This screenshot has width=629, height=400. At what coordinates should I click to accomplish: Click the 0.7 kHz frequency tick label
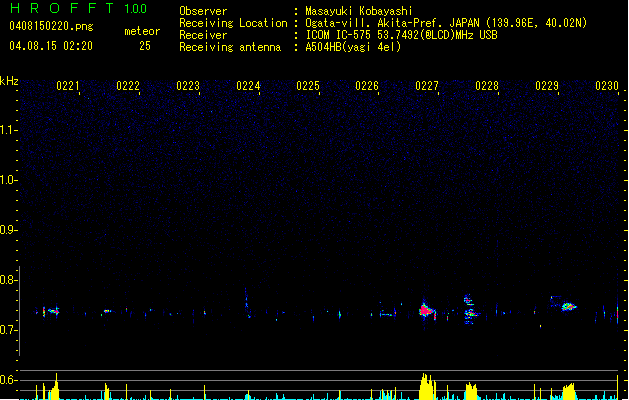(x=8, y=330)
